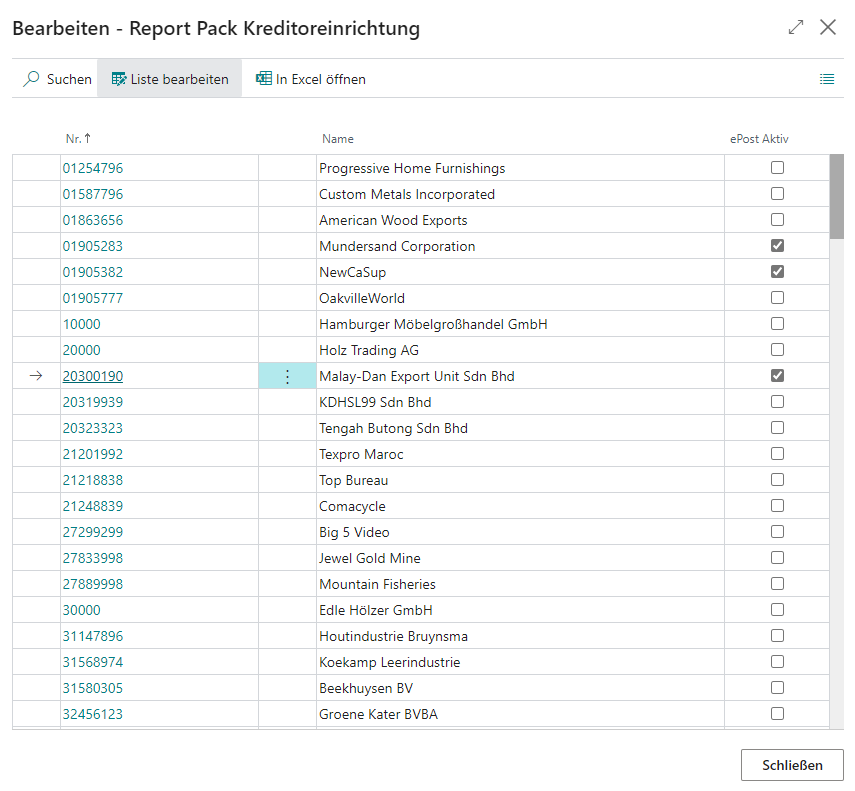Open vendor 20300190 link

(93, 376)
